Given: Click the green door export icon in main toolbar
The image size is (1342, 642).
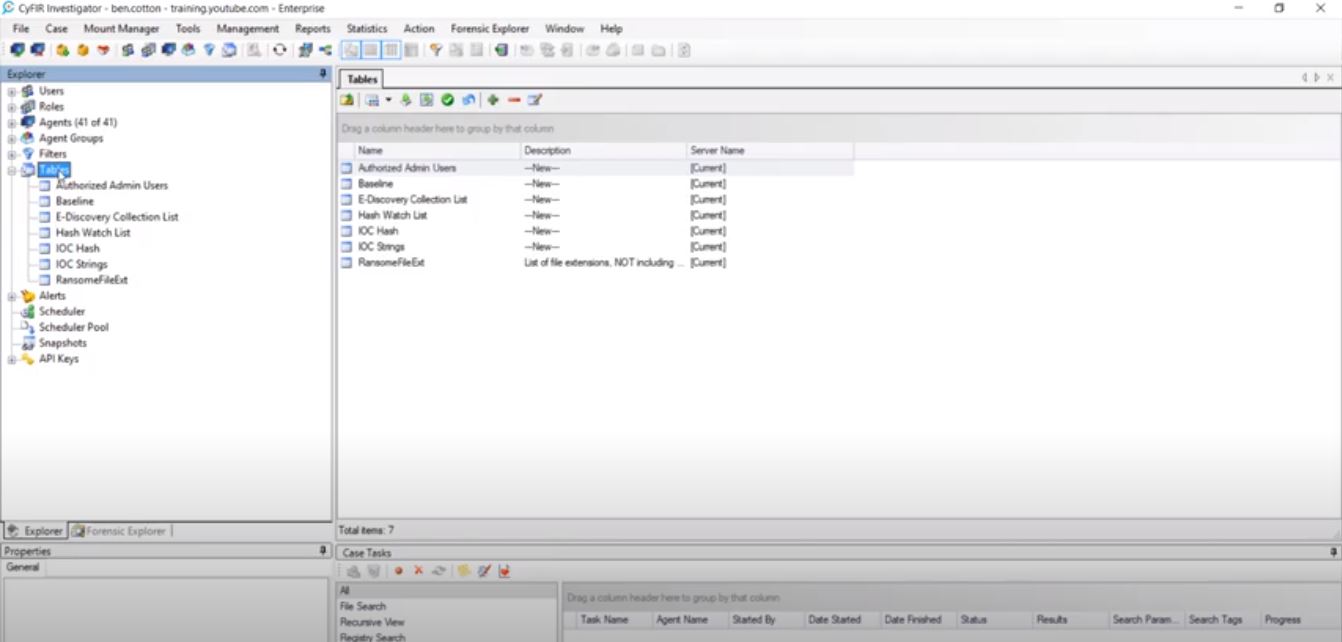Looking at the screenshot, I should click(x=501, y=50).
